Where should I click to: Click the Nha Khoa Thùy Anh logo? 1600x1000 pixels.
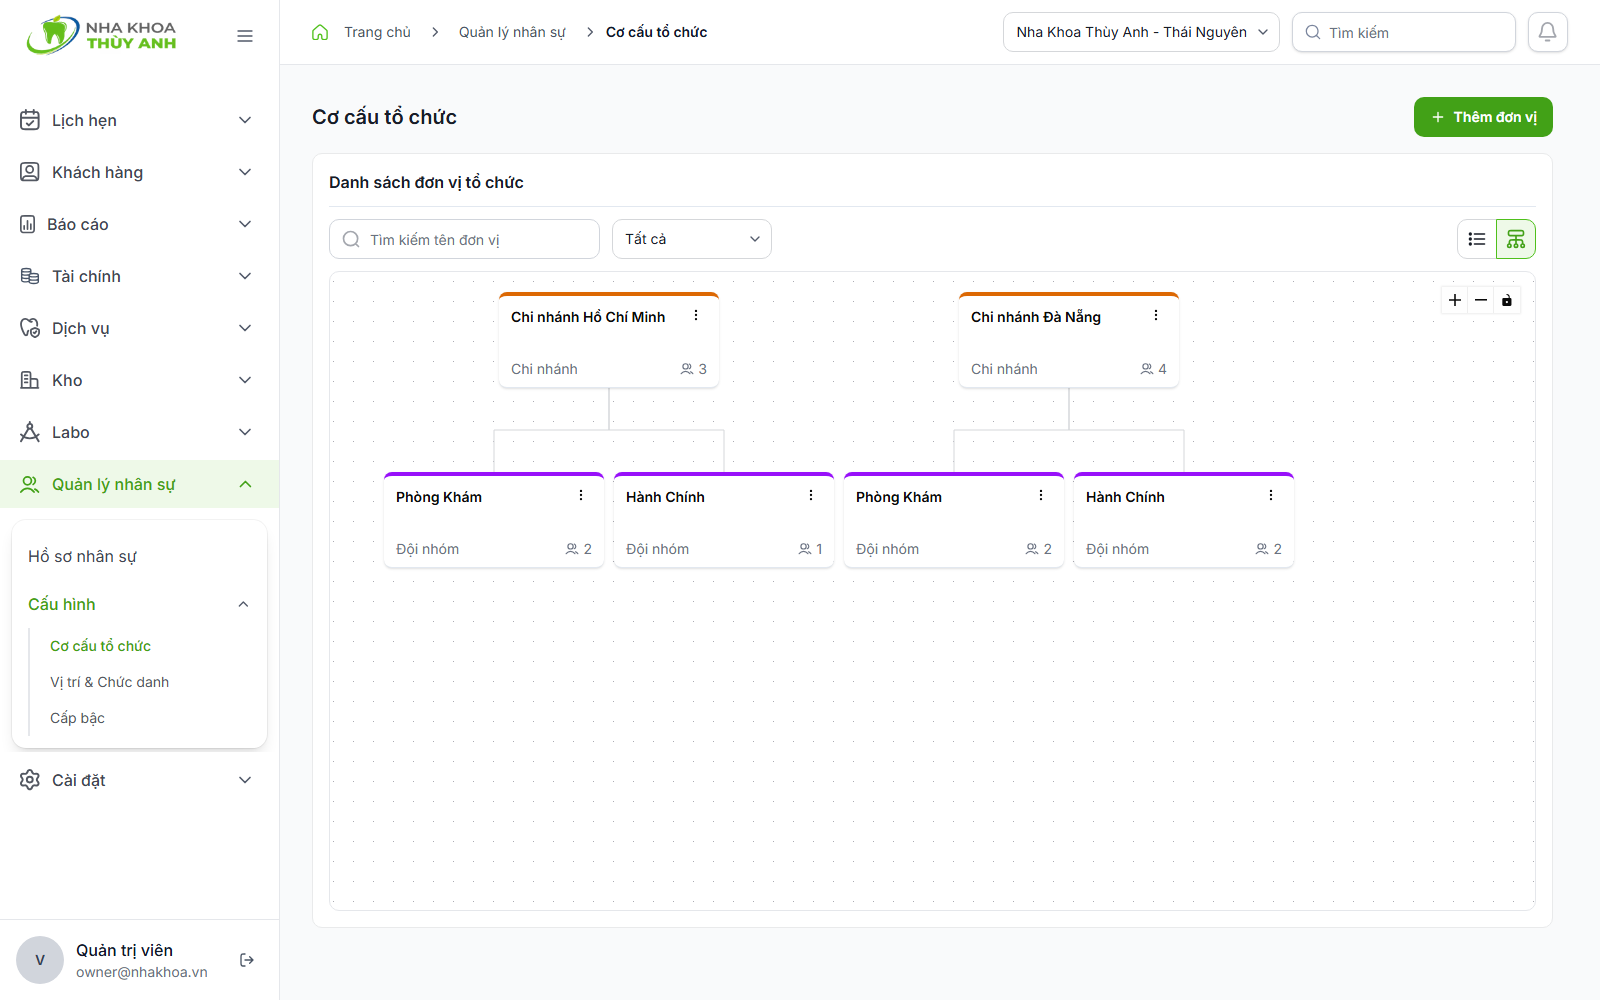click(102, 35)
